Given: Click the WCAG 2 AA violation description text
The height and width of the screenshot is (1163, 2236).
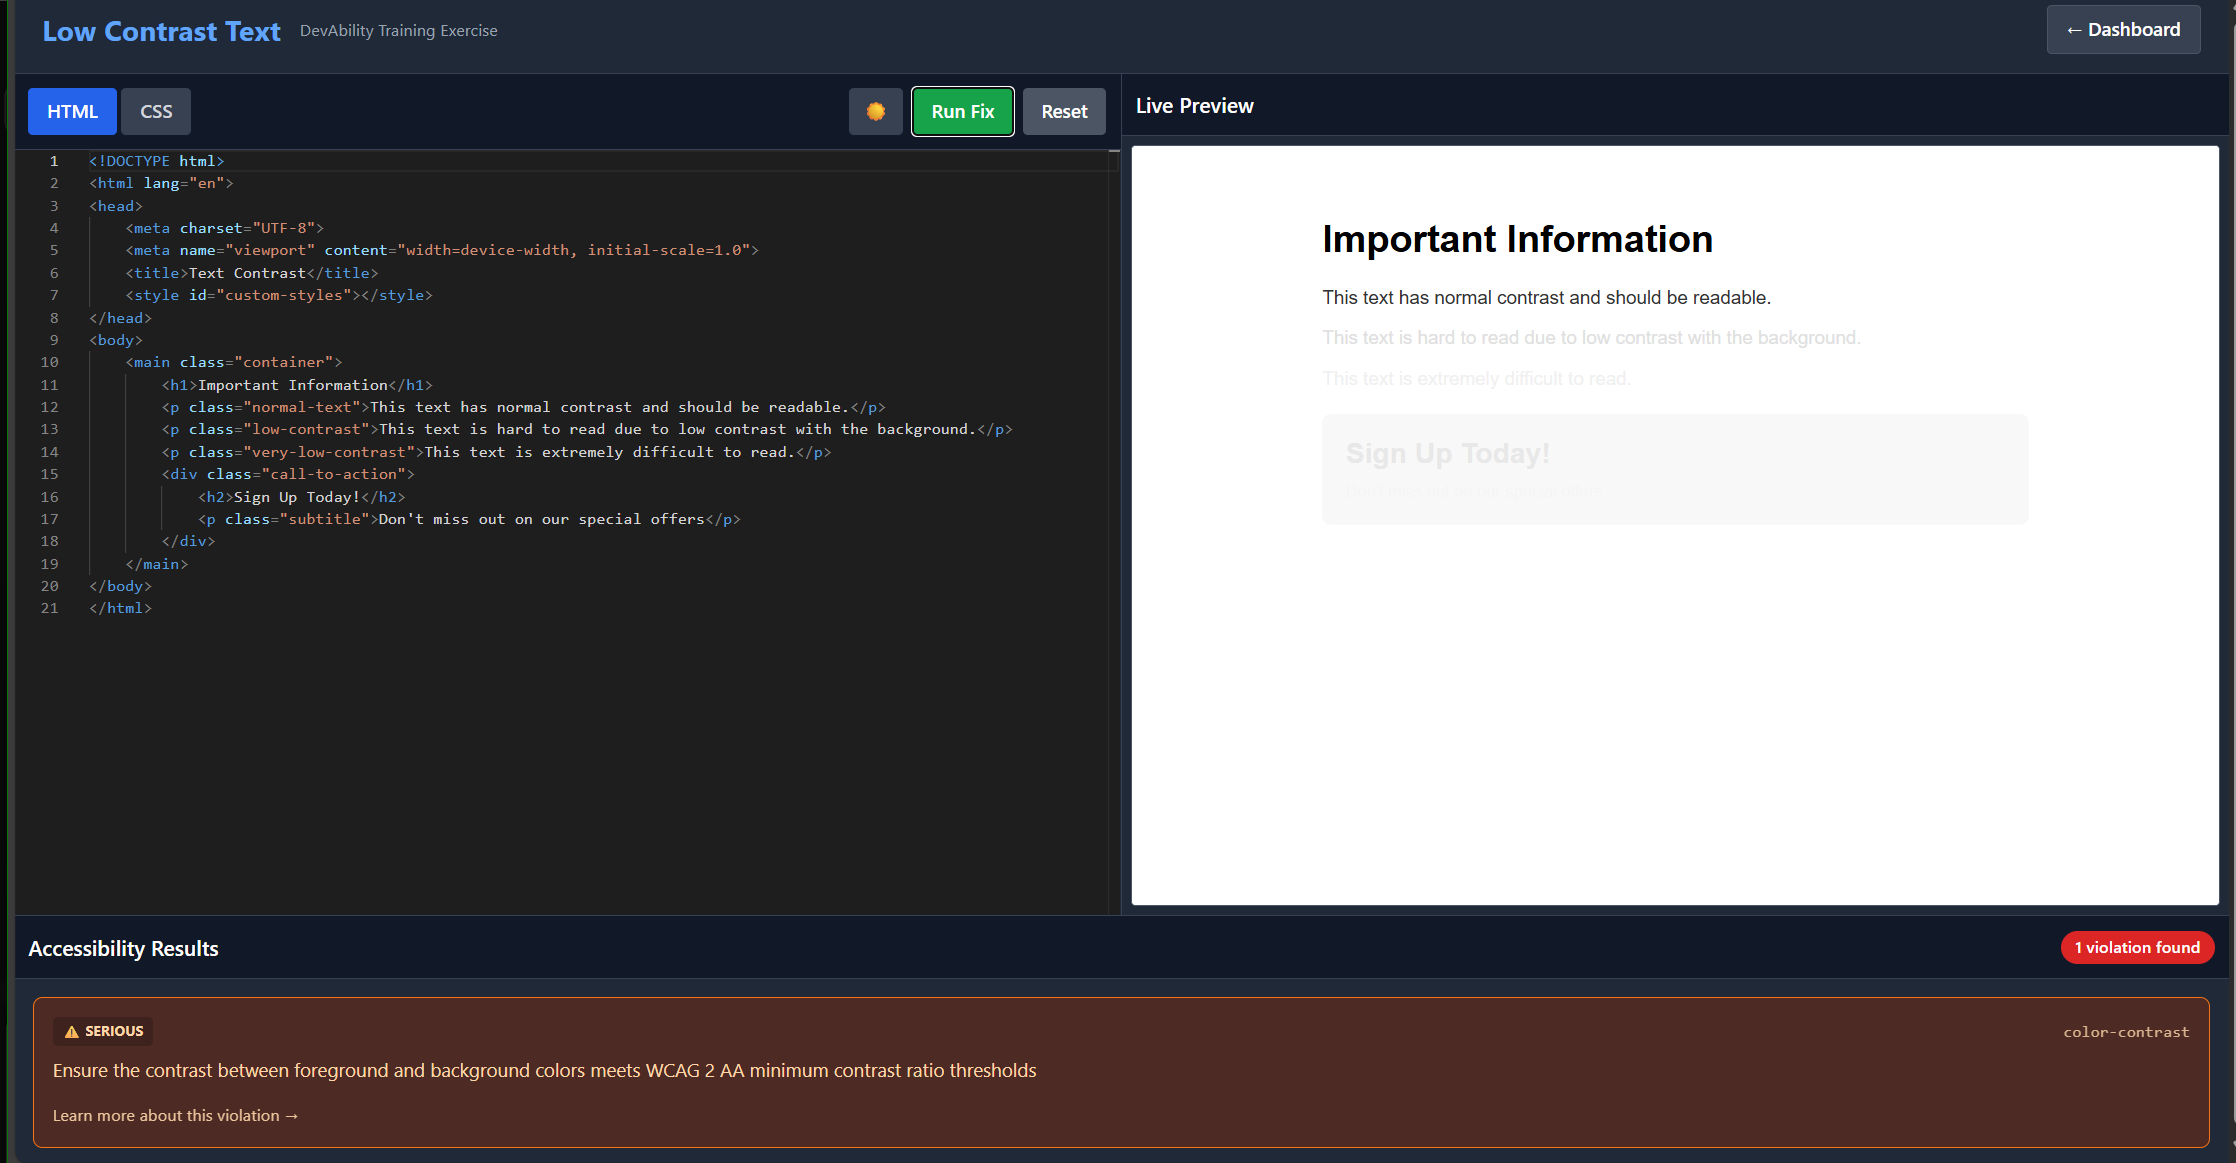Looking at the screenshot, I should (545, 1070).
